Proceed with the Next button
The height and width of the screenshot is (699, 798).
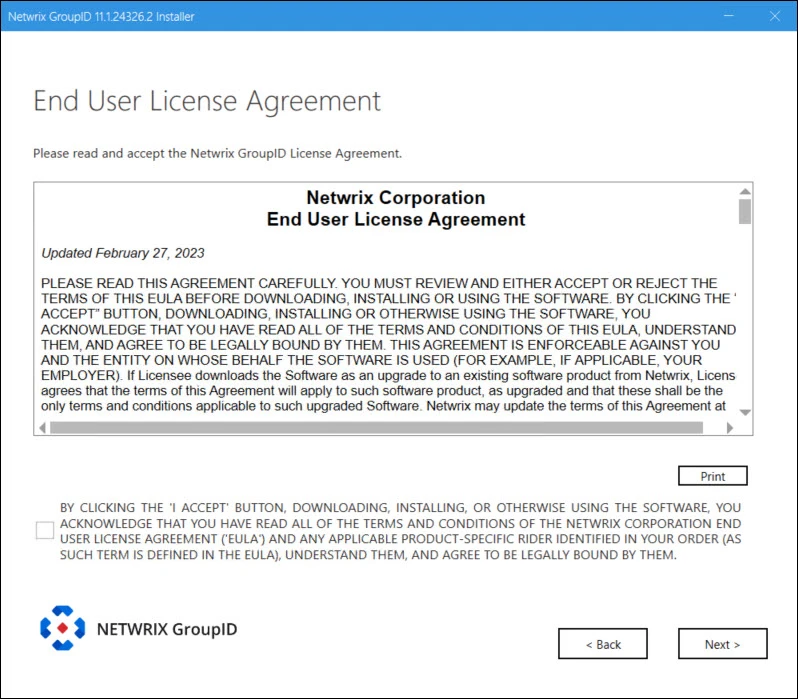click(722, 644)
